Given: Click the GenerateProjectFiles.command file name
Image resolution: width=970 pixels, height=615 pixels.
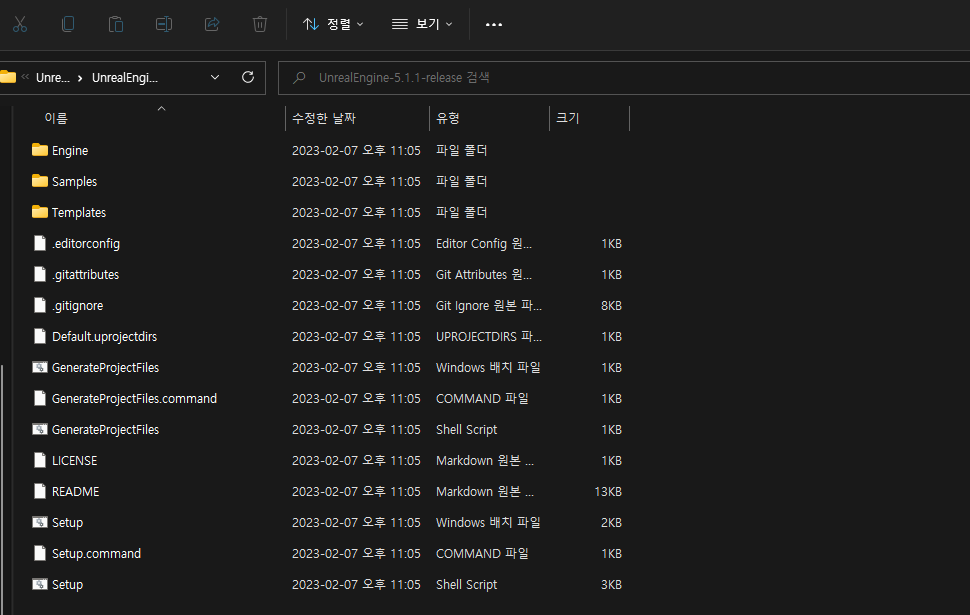Looking at the screenshot, I should pyautogui.click(x=134, y=398).
